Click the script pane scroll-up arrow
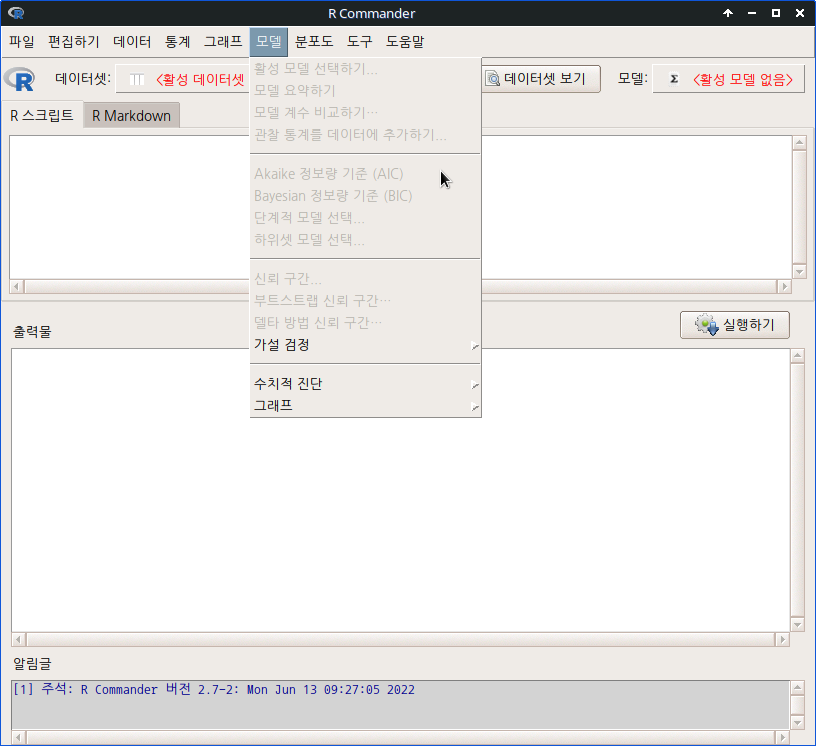This screenshot has width=816, height=746. coord(799,143)
